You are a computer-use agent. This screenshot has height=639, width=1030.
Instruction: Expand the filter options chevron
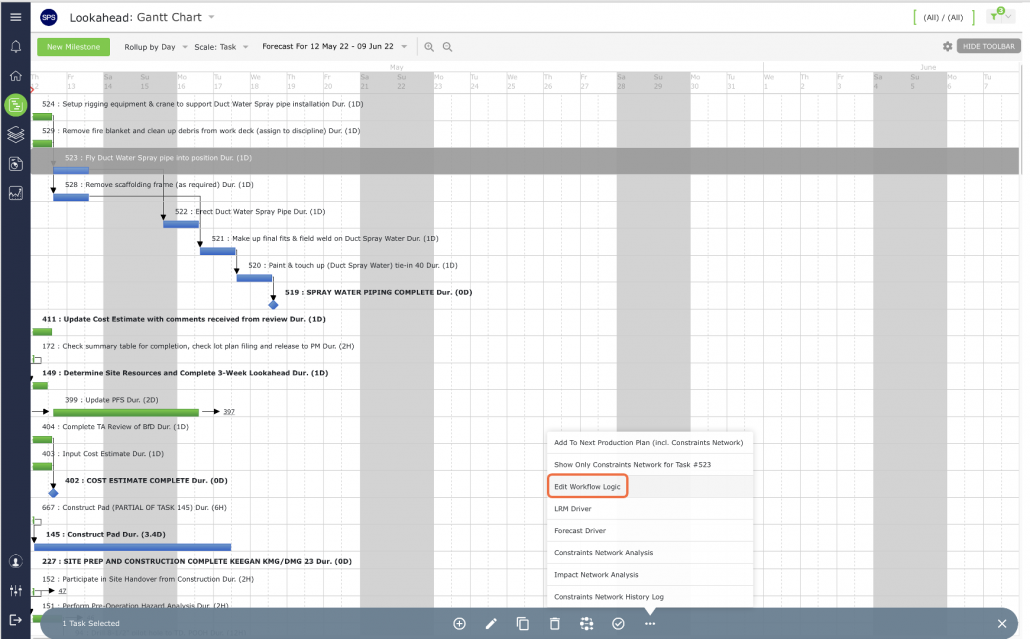(1008, 16)
